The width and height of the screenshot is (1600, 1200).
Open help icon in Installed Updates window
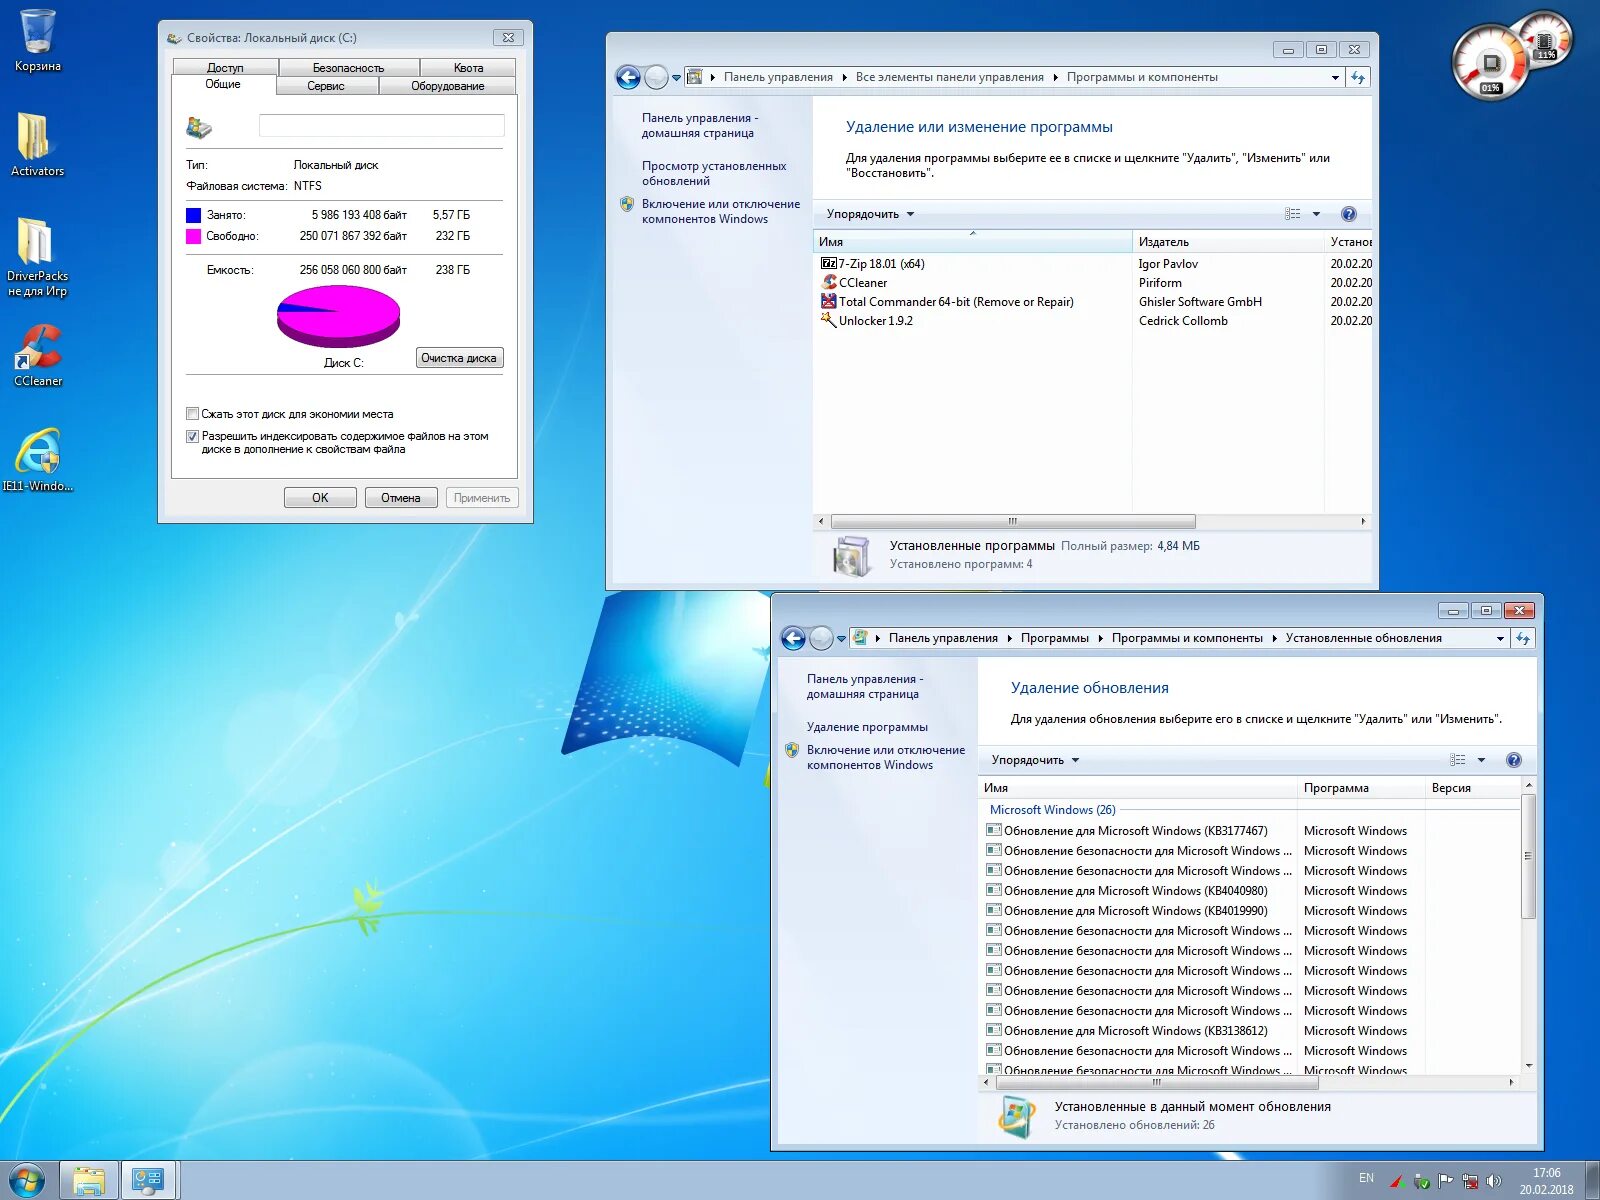[x=1513, y=760]
